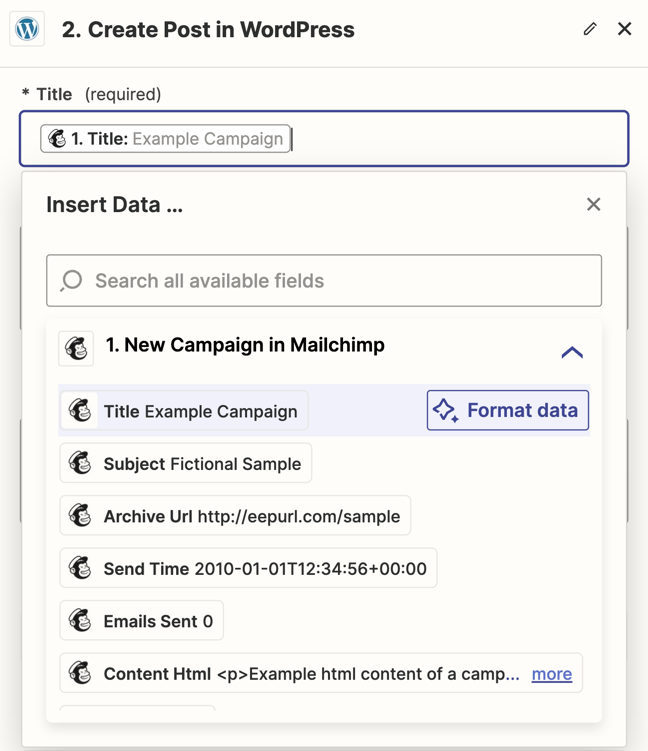Click Mailchimp icon on Emails Sent row
Viewport: 648px width, 751px height.
tap(80, 621)
